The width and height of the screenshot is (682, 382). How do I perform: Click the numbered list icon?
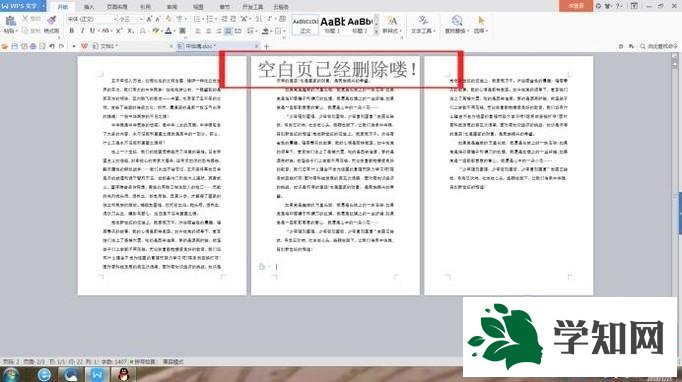click(211, 19)
